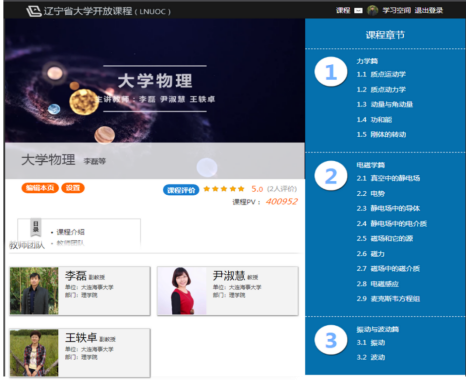Image resolution: width=466 pixels, height=387 pixels.
Task: Open section 1.4 功和能
Action: click(374, 120)
